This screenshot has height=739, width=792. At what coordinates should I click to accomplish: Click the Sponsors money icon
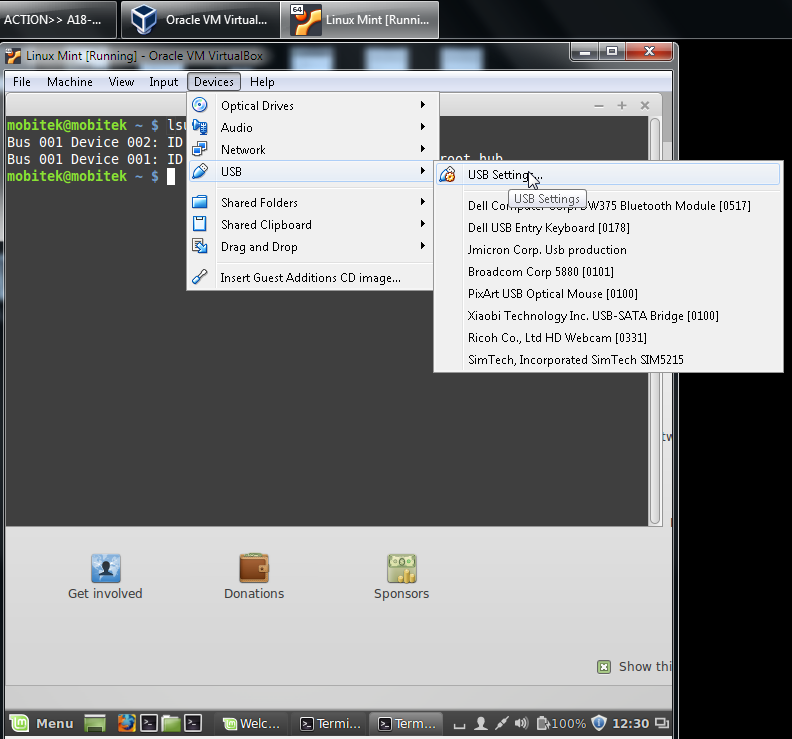click(x=401, y=569)
